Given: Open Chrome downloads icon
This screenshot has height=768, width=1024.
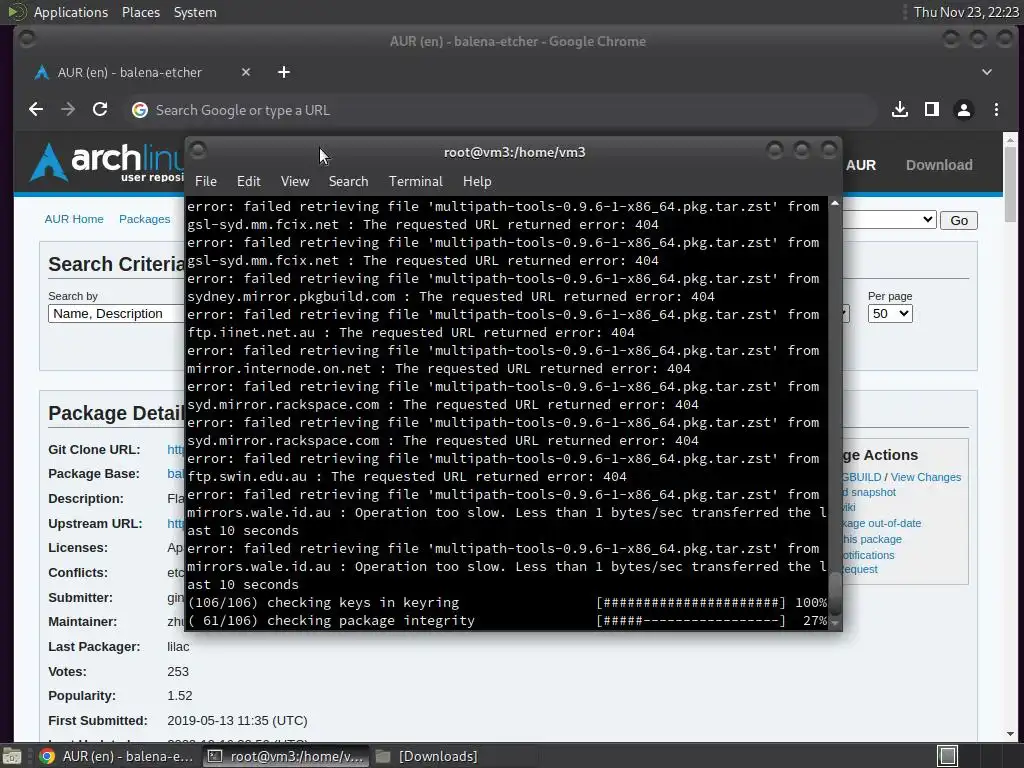Looking at the screenshot, I should [x=900, y=110].
